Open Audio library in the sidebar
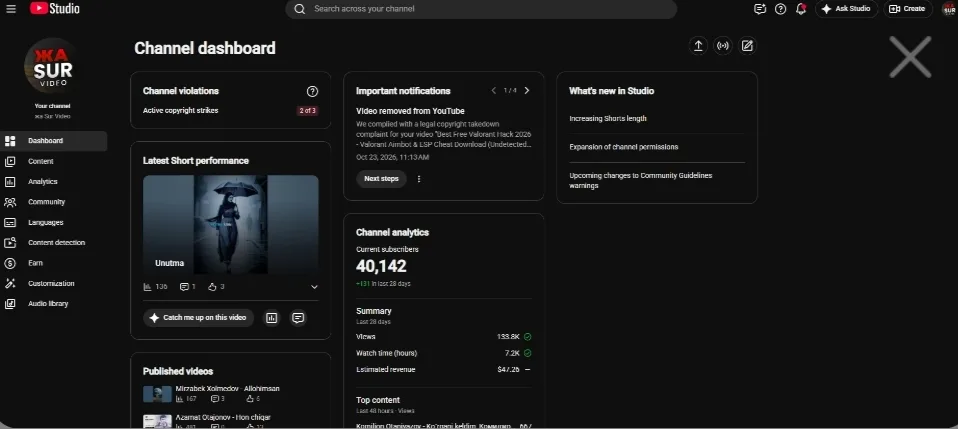The width and height of the screenshot is (958, 429). pyautogui.click(x=54, y=304)
